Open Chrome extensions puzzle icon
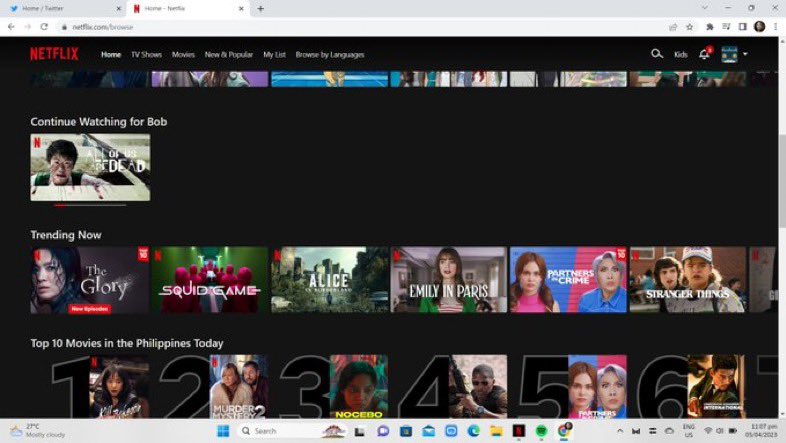 point(710,27)
